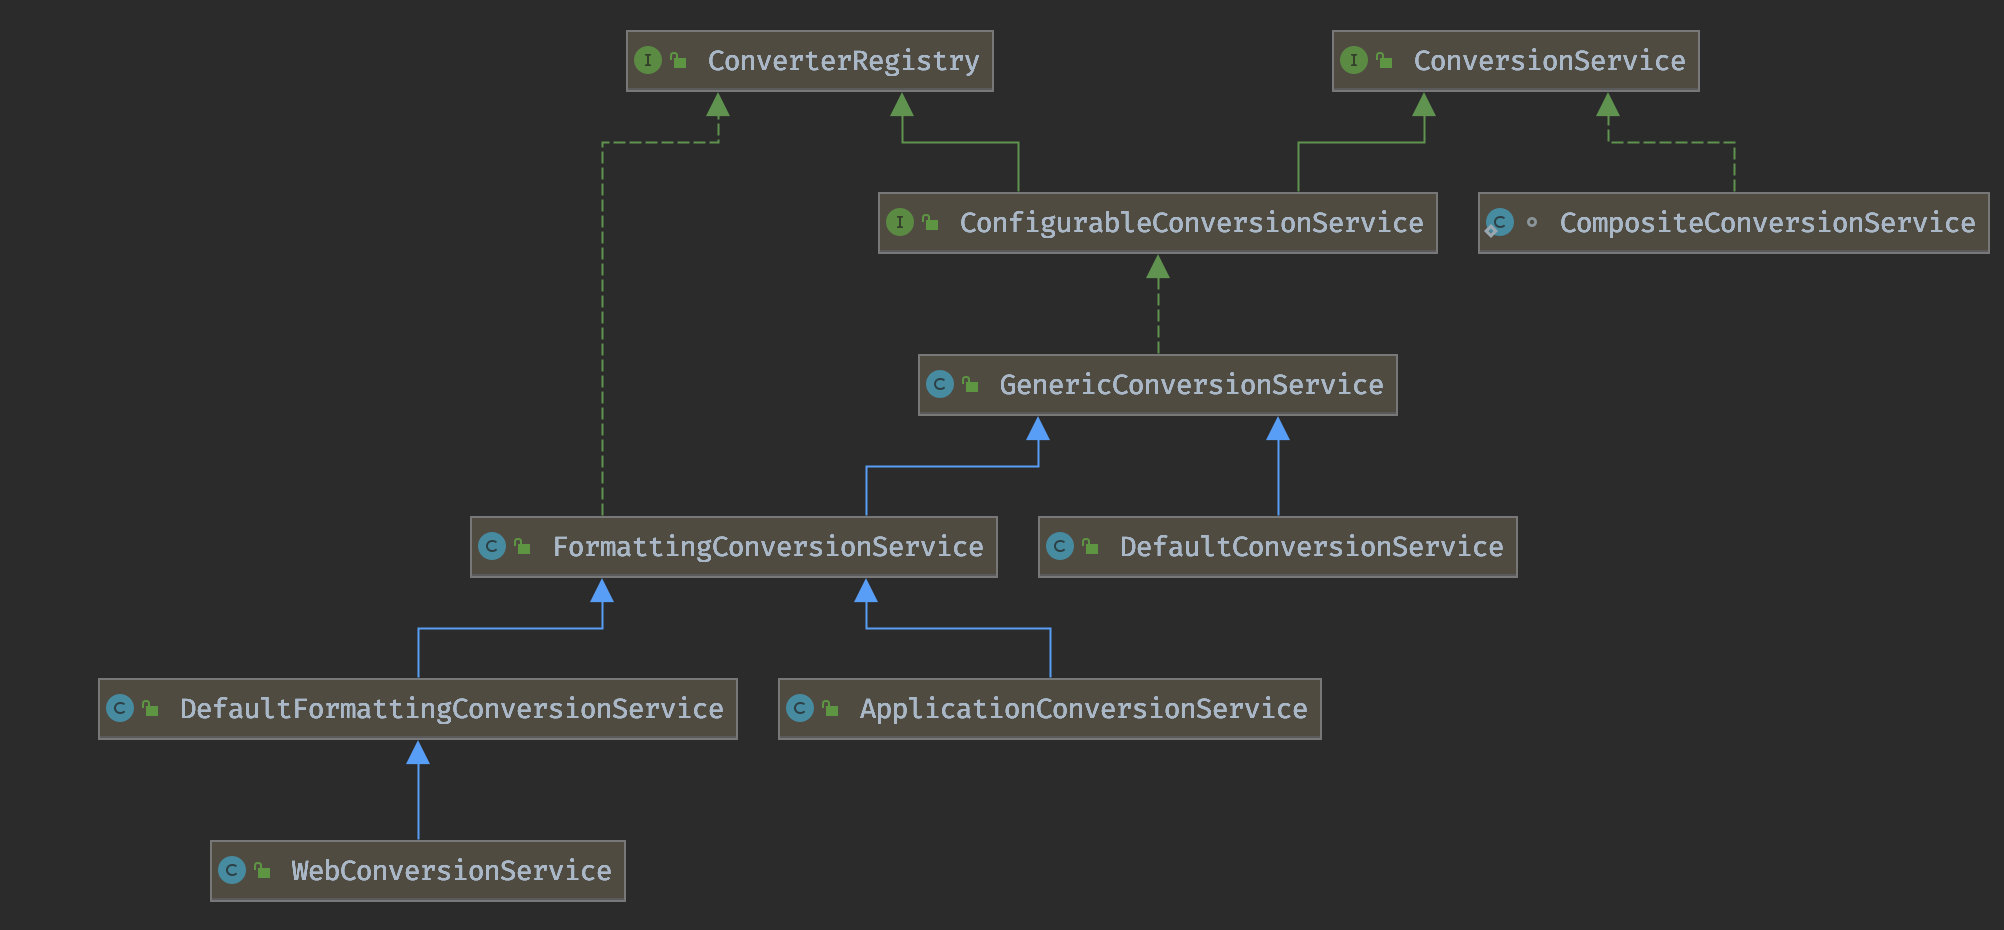Select the CompositeConversionService label text
Screen dimensions: 2004x930
(1768, 223)
